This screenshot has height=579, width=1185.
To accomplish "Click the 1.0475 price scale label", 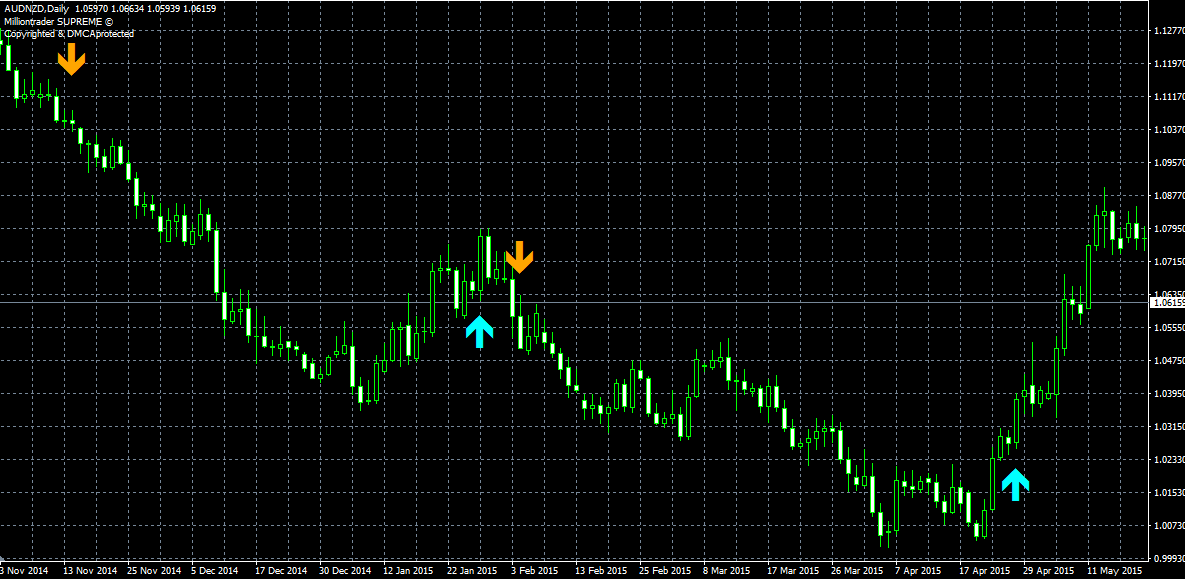I will click(x=1168, y=361).
